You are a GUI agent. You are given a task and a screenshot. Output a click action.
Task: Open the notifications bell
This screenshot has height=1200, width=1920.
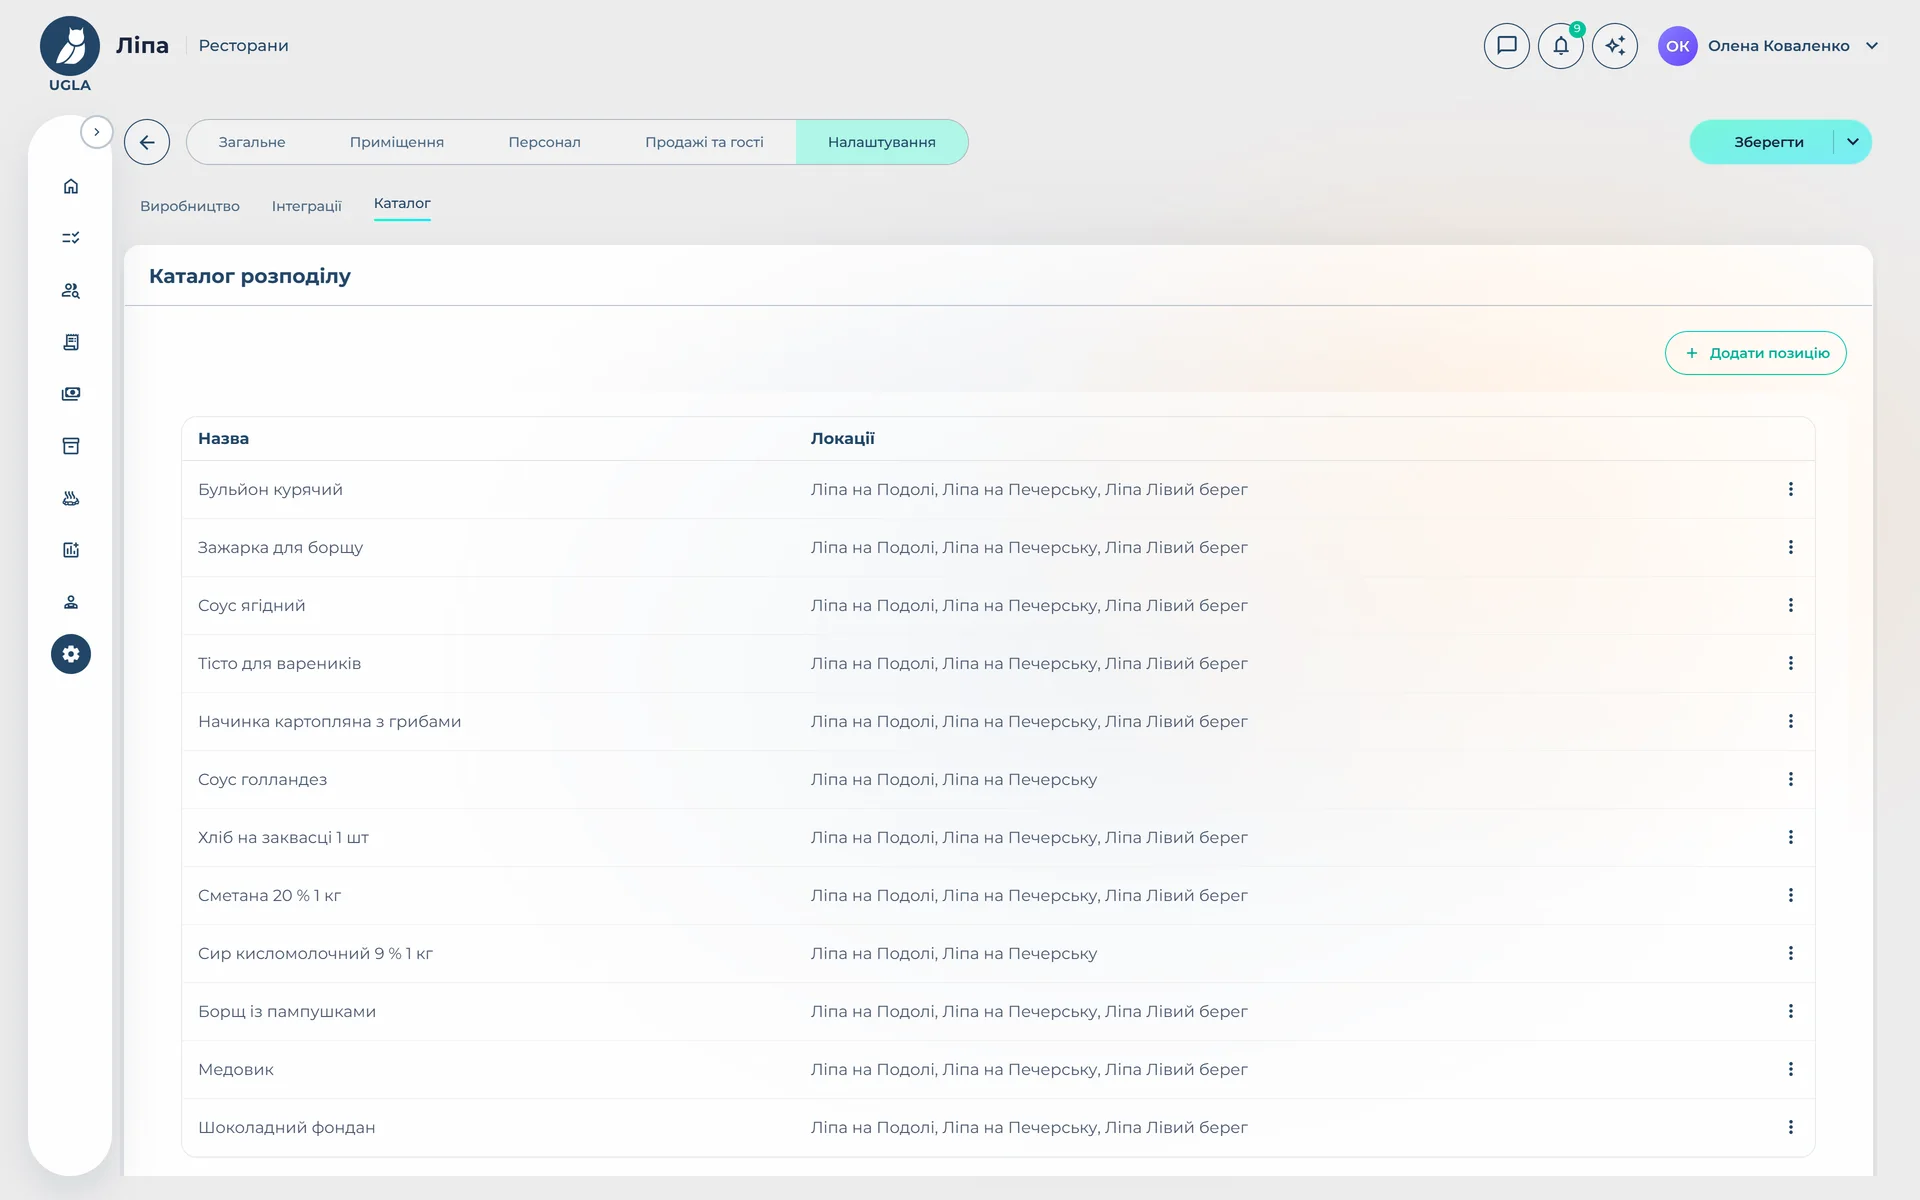click(1561, 46)
